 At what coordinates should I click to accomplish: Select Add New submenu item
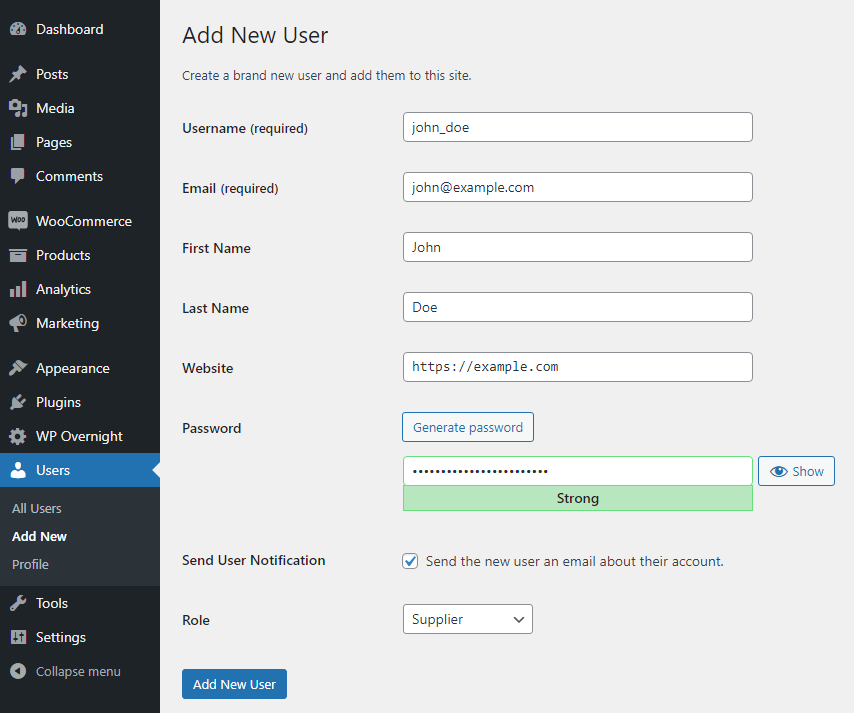click(x=39, y=537)
